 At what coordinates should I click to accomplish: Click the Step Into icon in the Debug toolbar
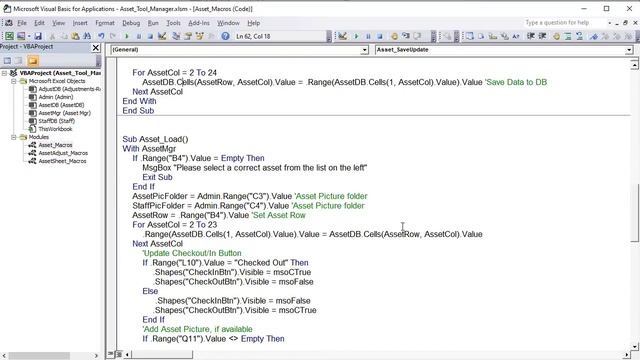406,36
